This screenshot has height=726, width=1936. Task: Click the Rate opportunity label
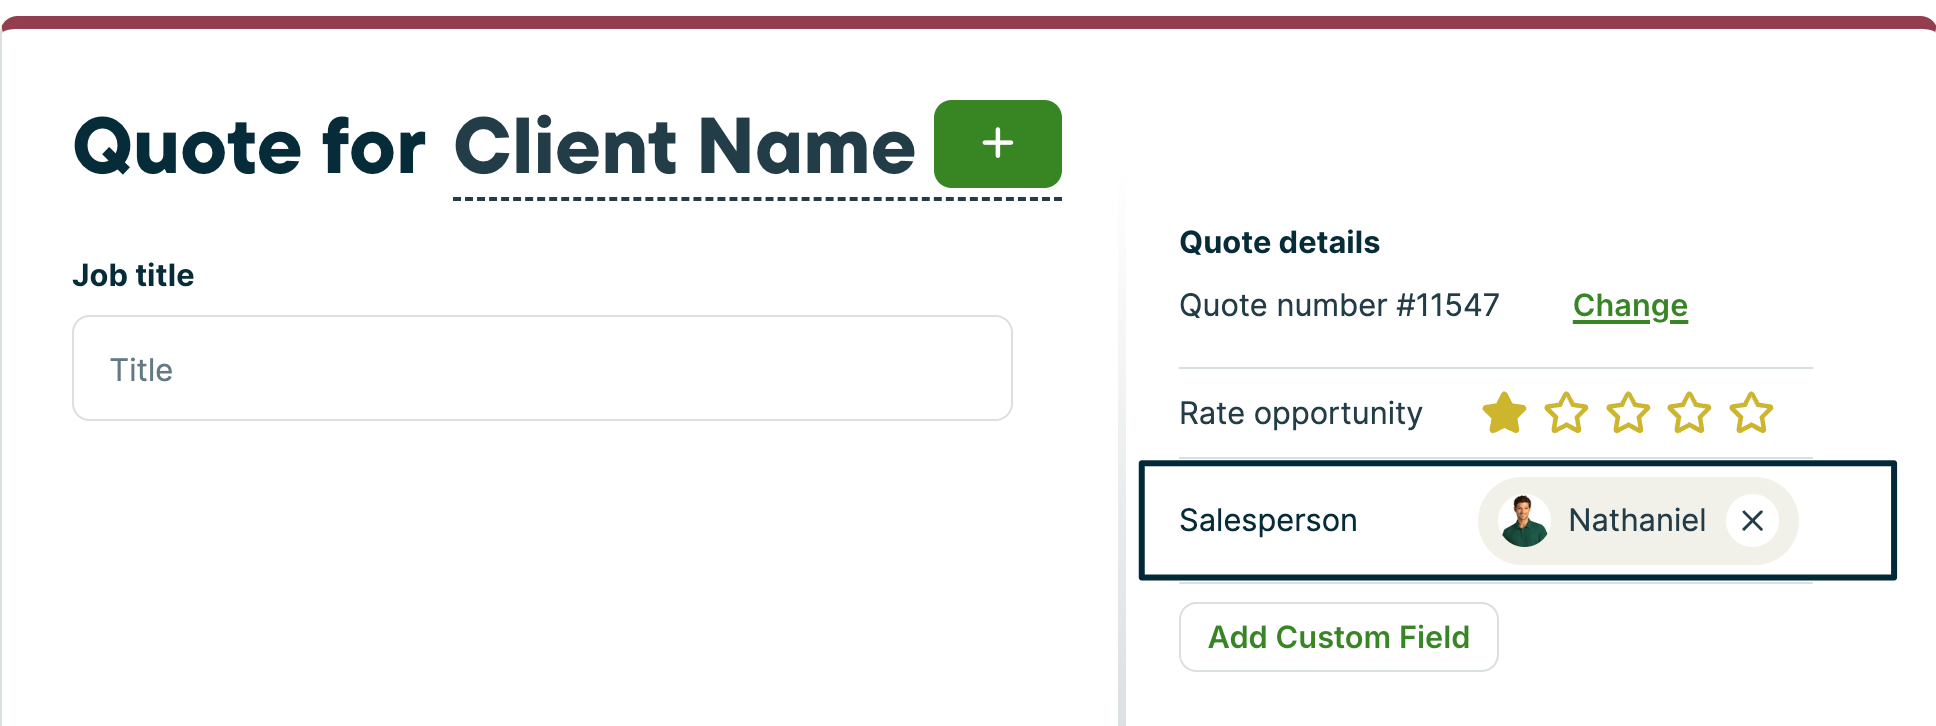point(1300,413)
